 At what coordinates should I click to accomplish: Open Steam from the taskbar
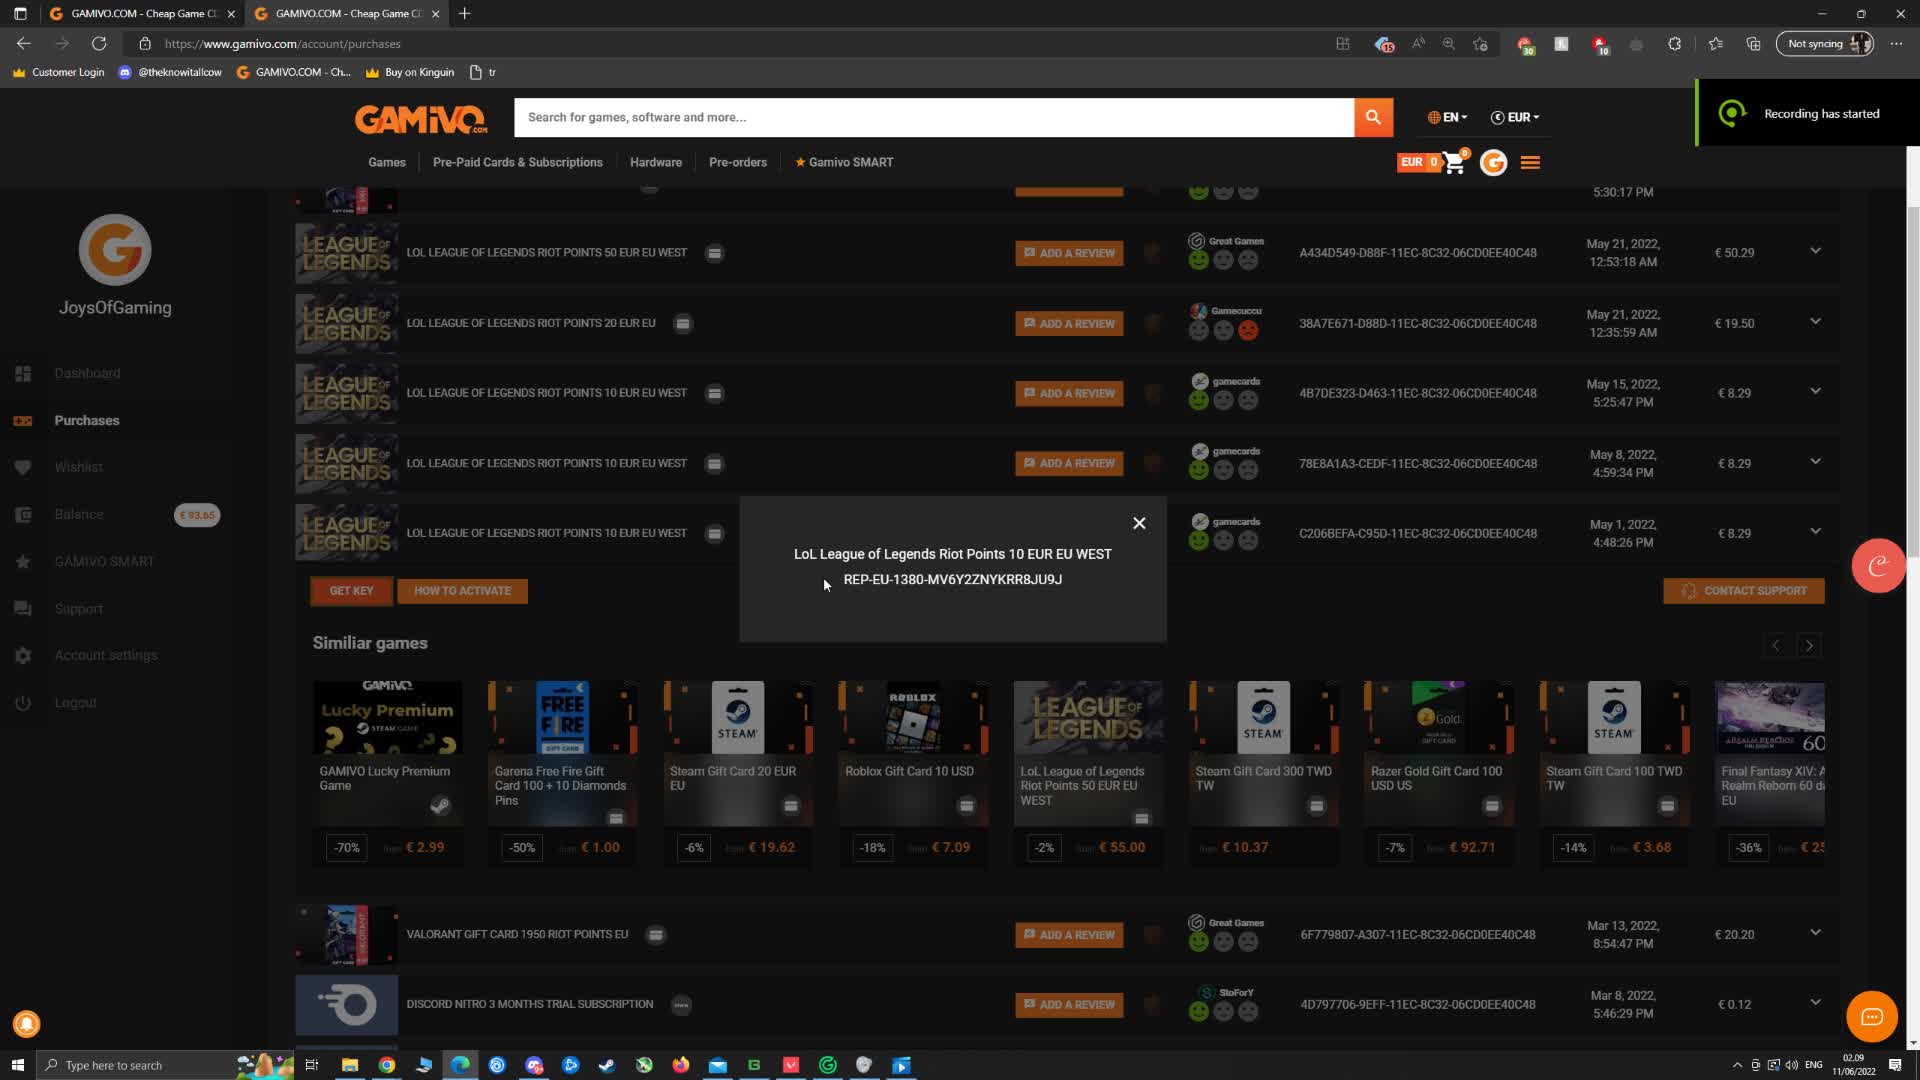point(606,1065)
